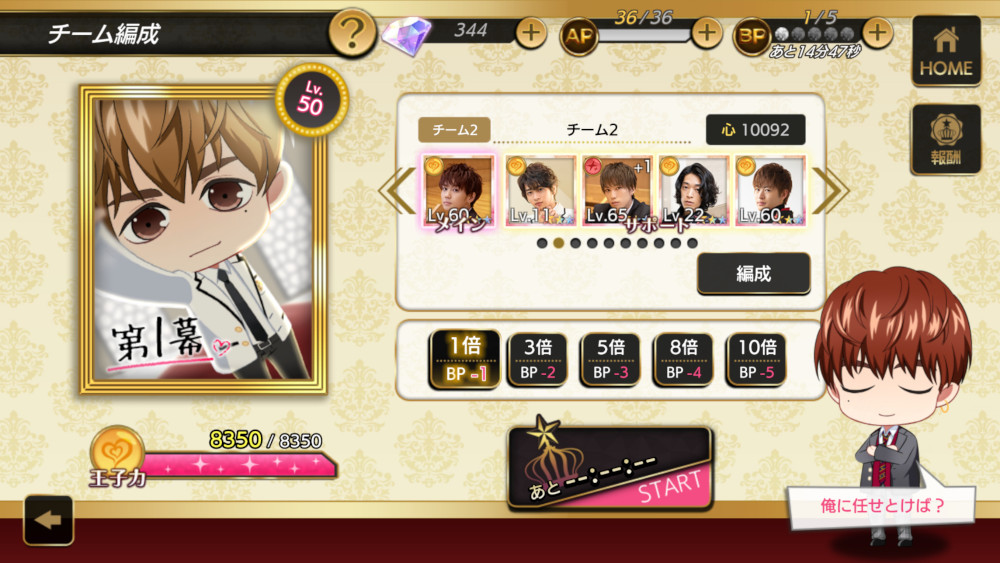
Task: Select the 1倍 BP-1 multiplier
Action: click(x=465, y=360)
